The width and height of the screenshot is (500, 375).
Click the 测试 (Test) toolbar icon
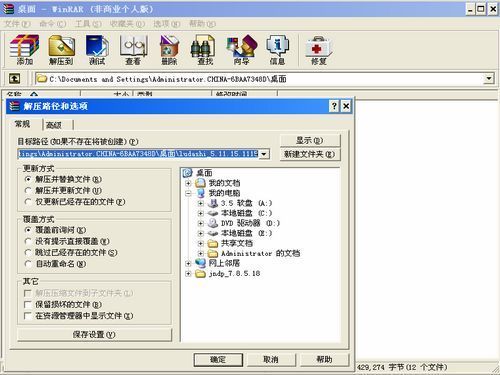tap(97, 49)
